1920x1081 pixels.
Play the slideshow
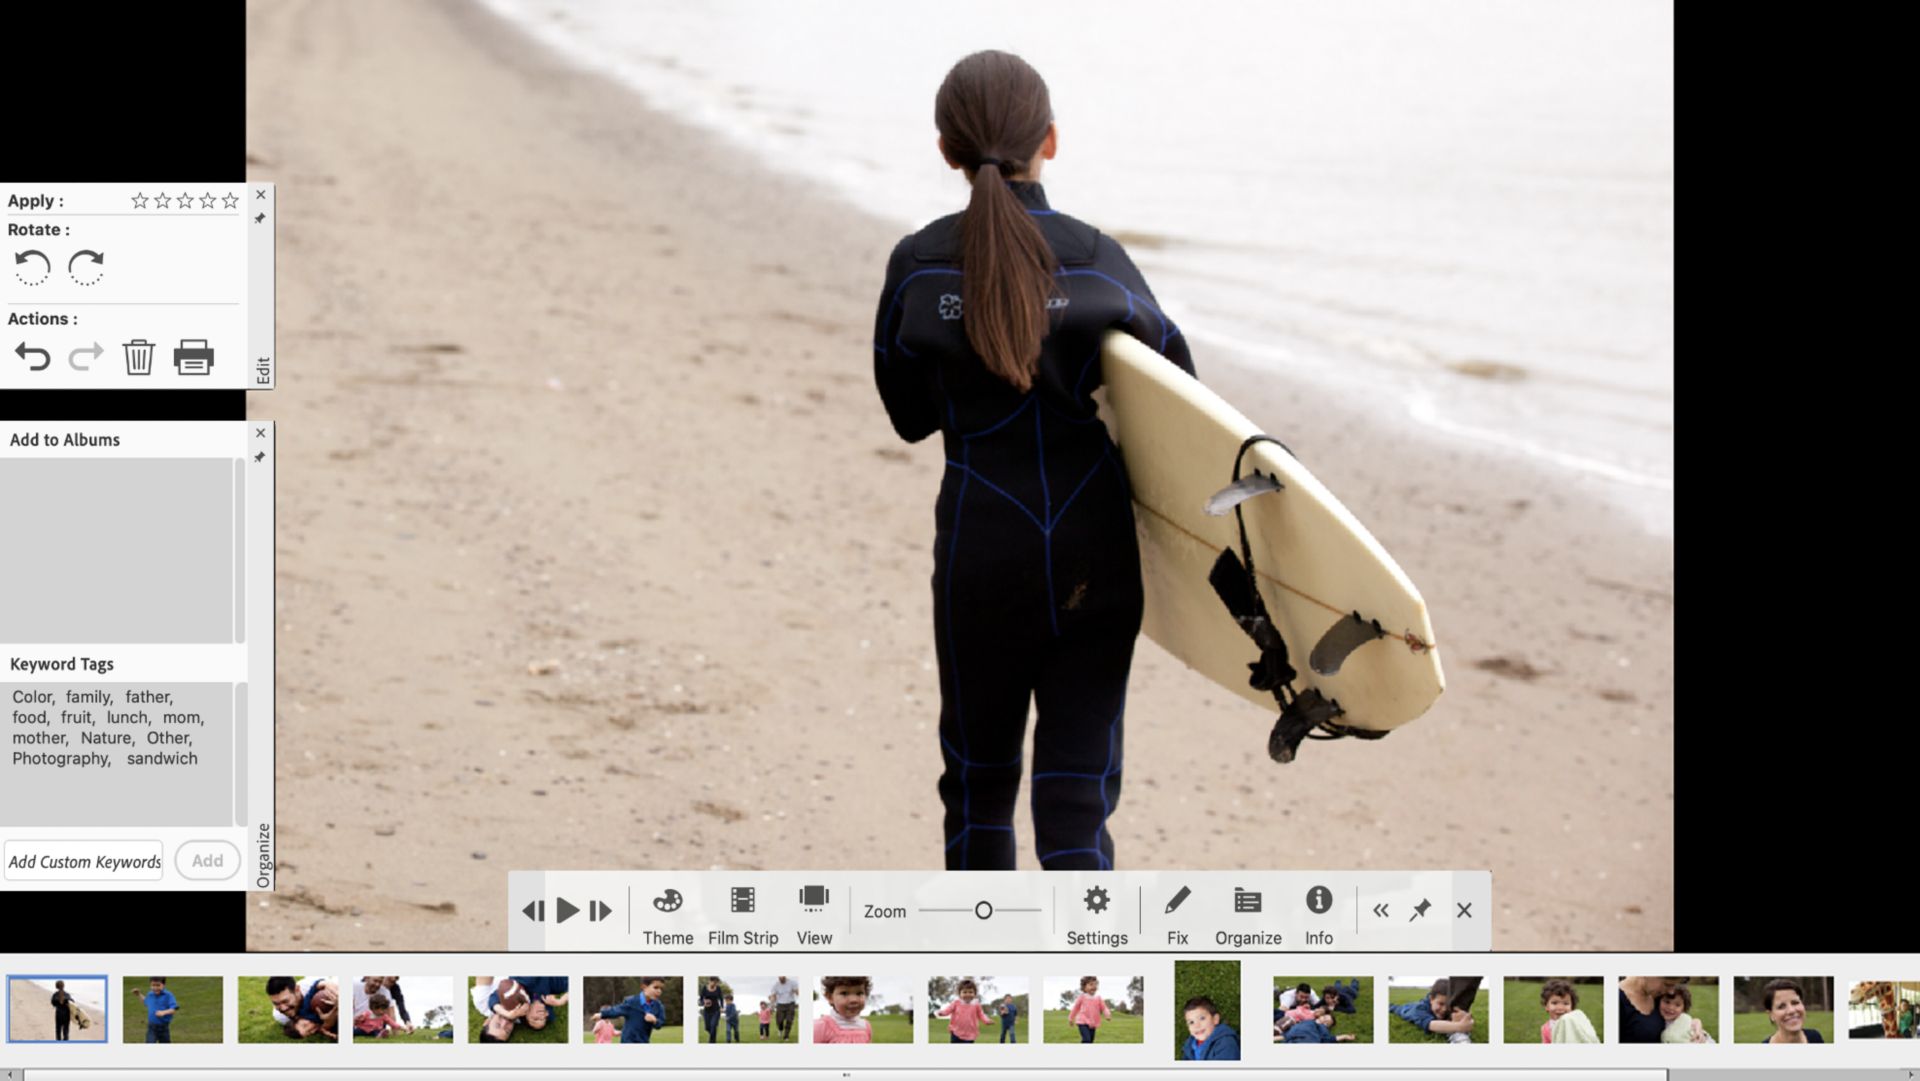coord(567,910)
